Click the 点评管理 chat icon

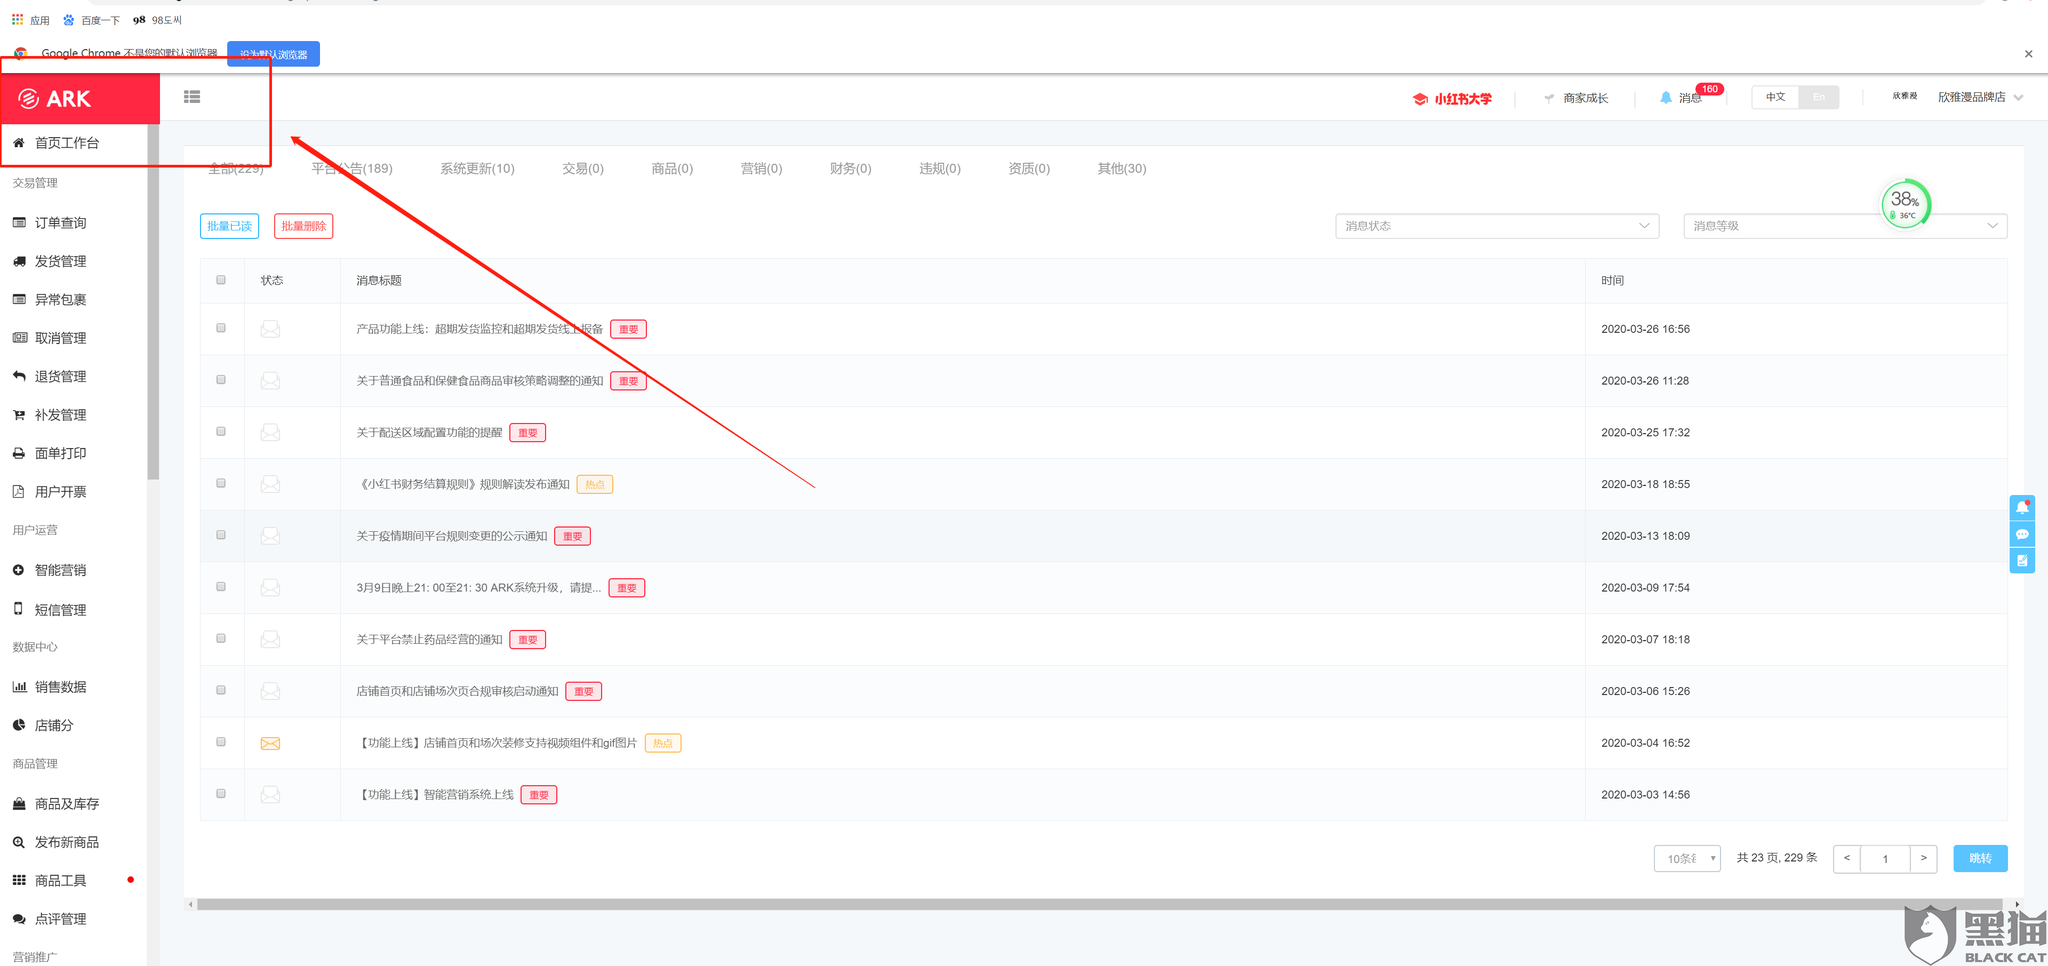pyautogui.click(x=19, y=919)
